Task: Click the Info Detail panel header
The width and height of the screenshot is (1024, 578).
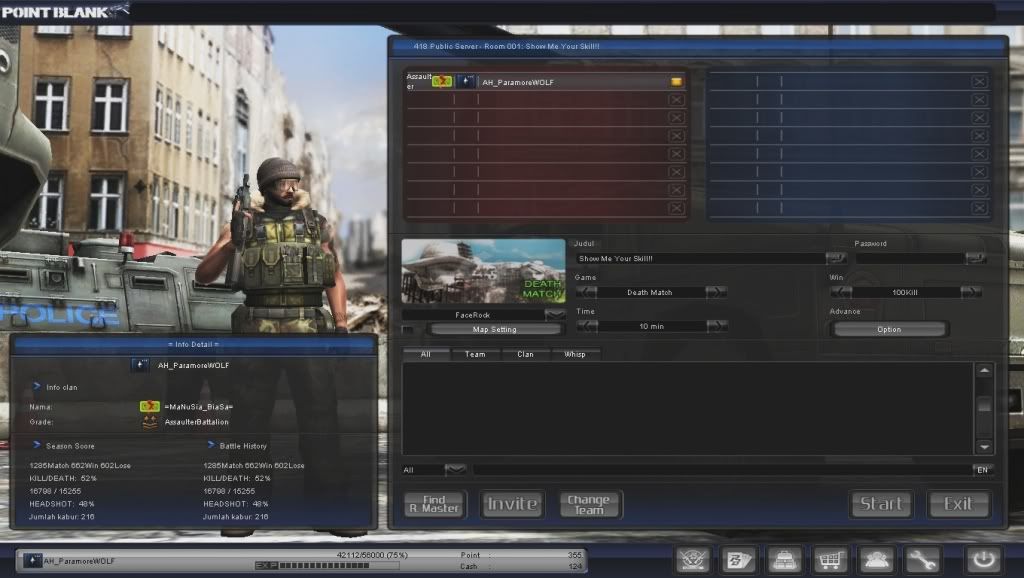Action: [193, 344]
